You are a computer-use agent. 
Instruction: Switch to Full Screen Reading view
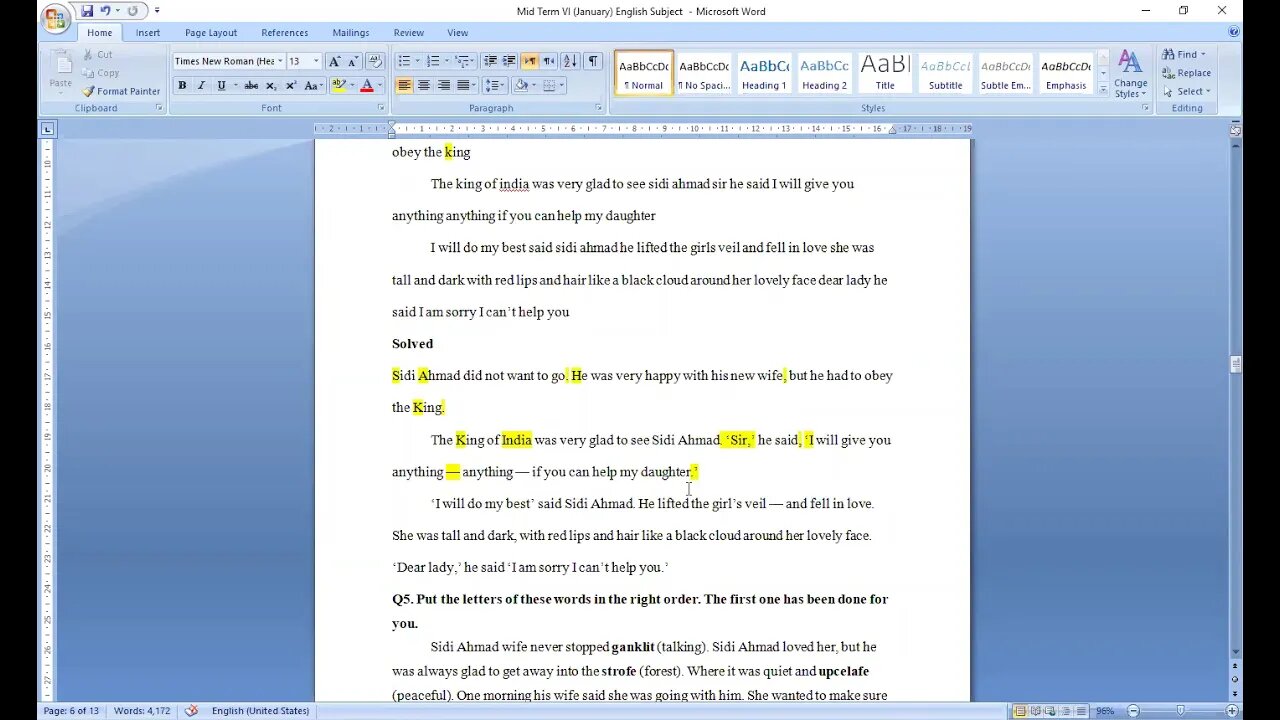(1038, 711)
